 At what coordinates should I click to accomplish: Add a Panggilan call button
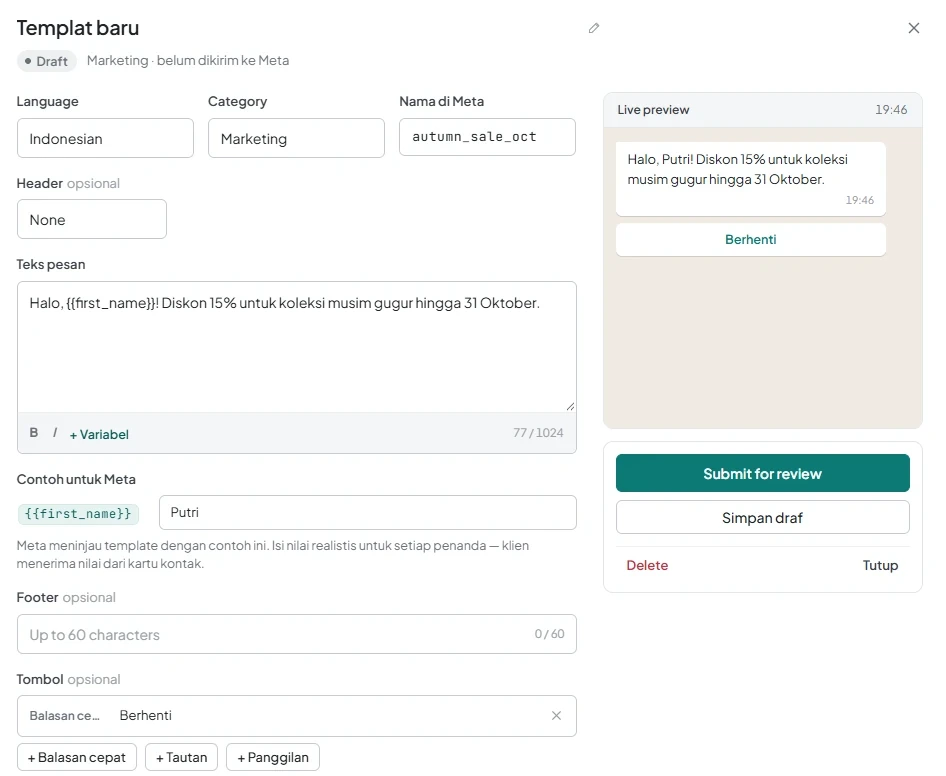[x=273, y=757]
